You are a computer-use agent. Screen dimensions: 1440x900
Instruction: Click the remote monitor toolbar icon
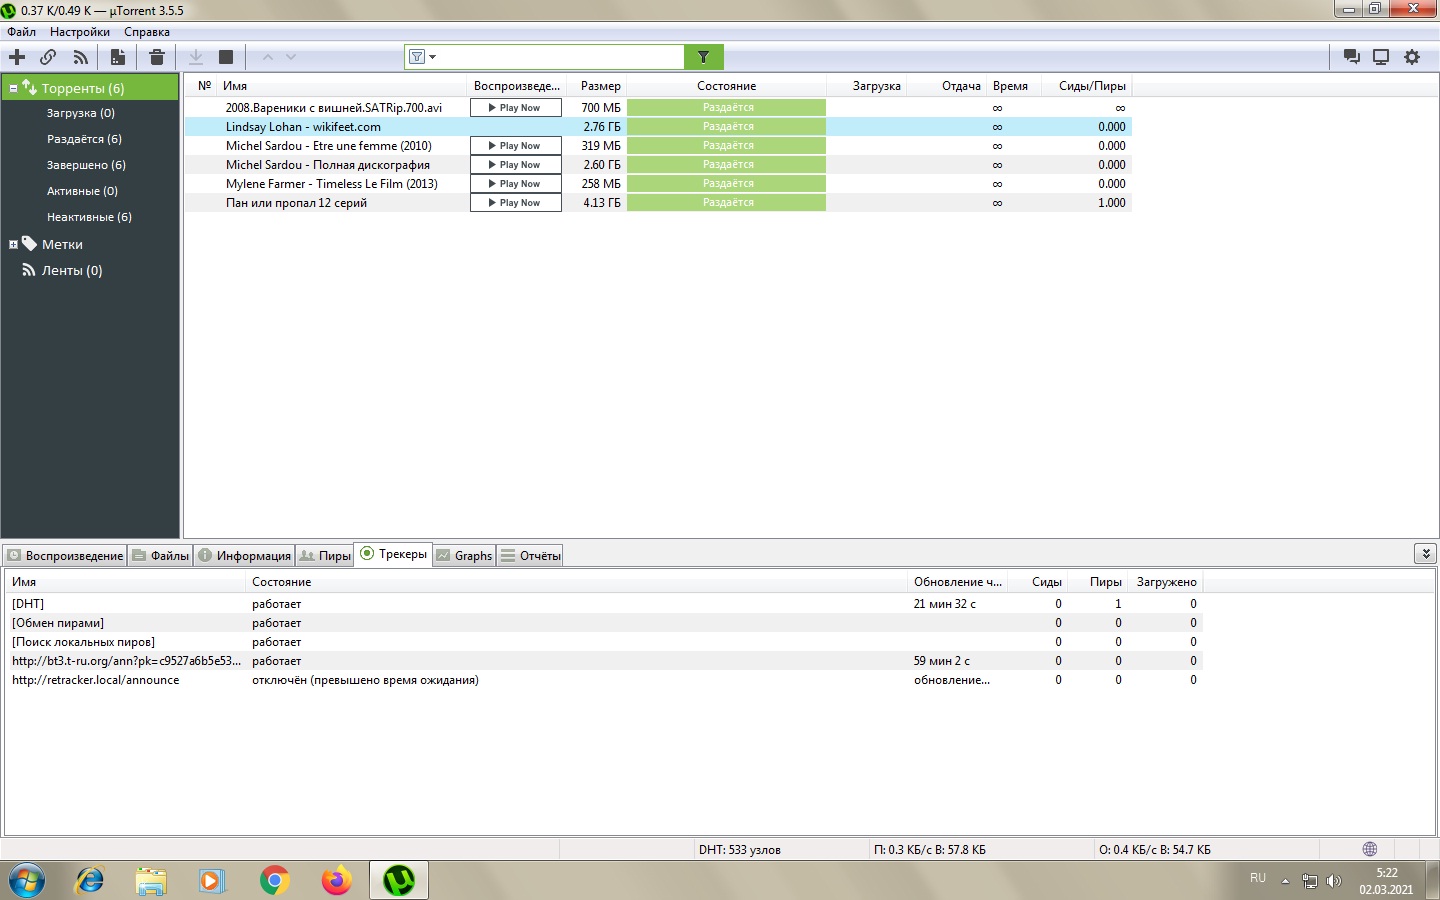click(x=1381, y=57)
